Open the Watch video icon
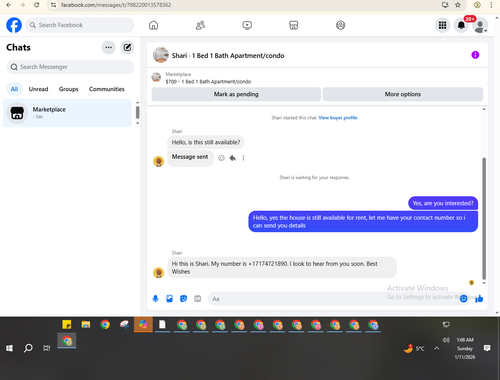Viewport: 500px width, 380px height. pos(247,25)
